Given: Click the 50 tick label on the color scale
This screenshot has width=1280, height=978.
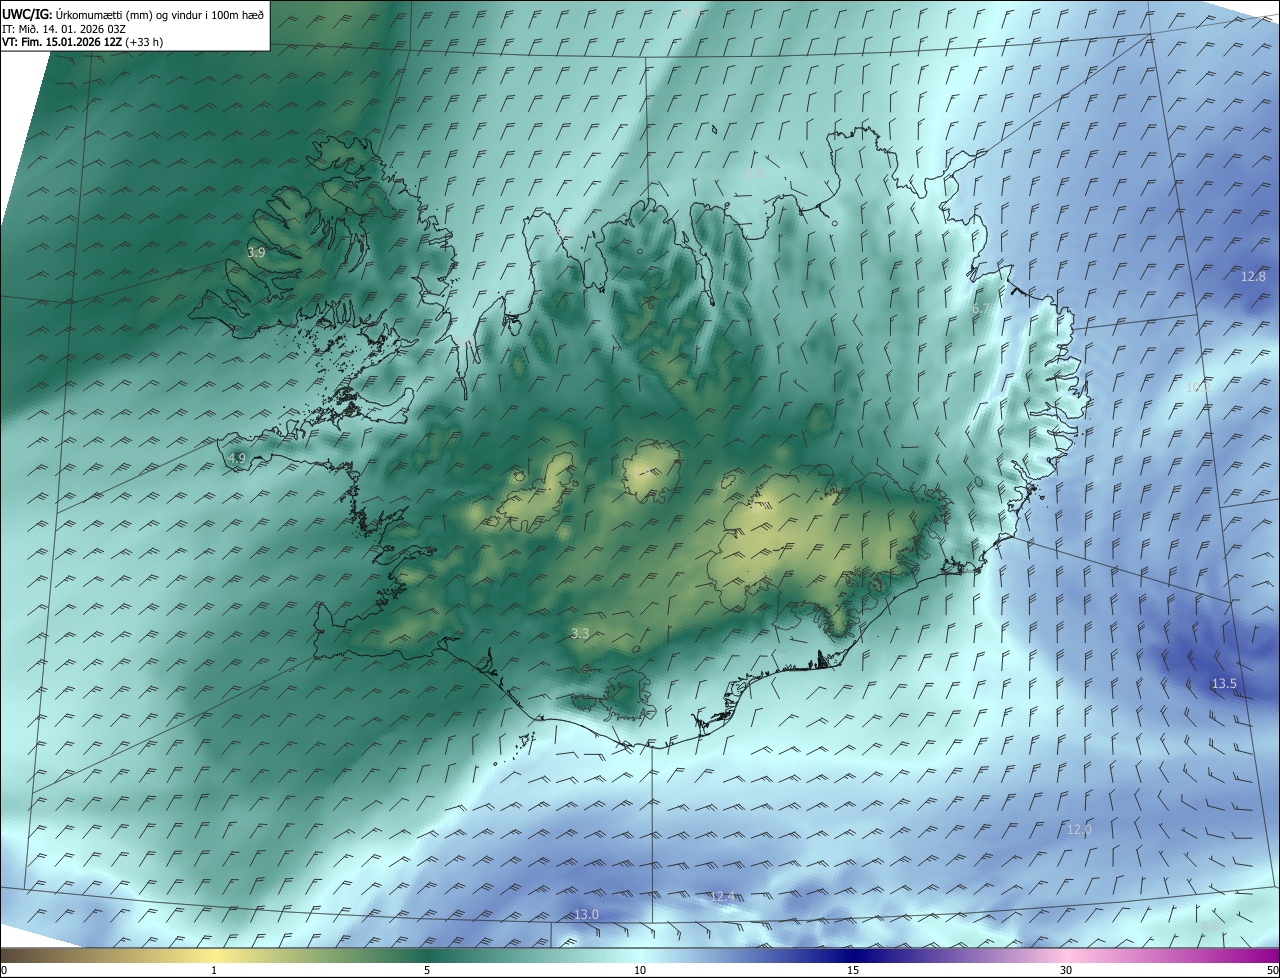Looking at the screenshot, I should 1271,970.
